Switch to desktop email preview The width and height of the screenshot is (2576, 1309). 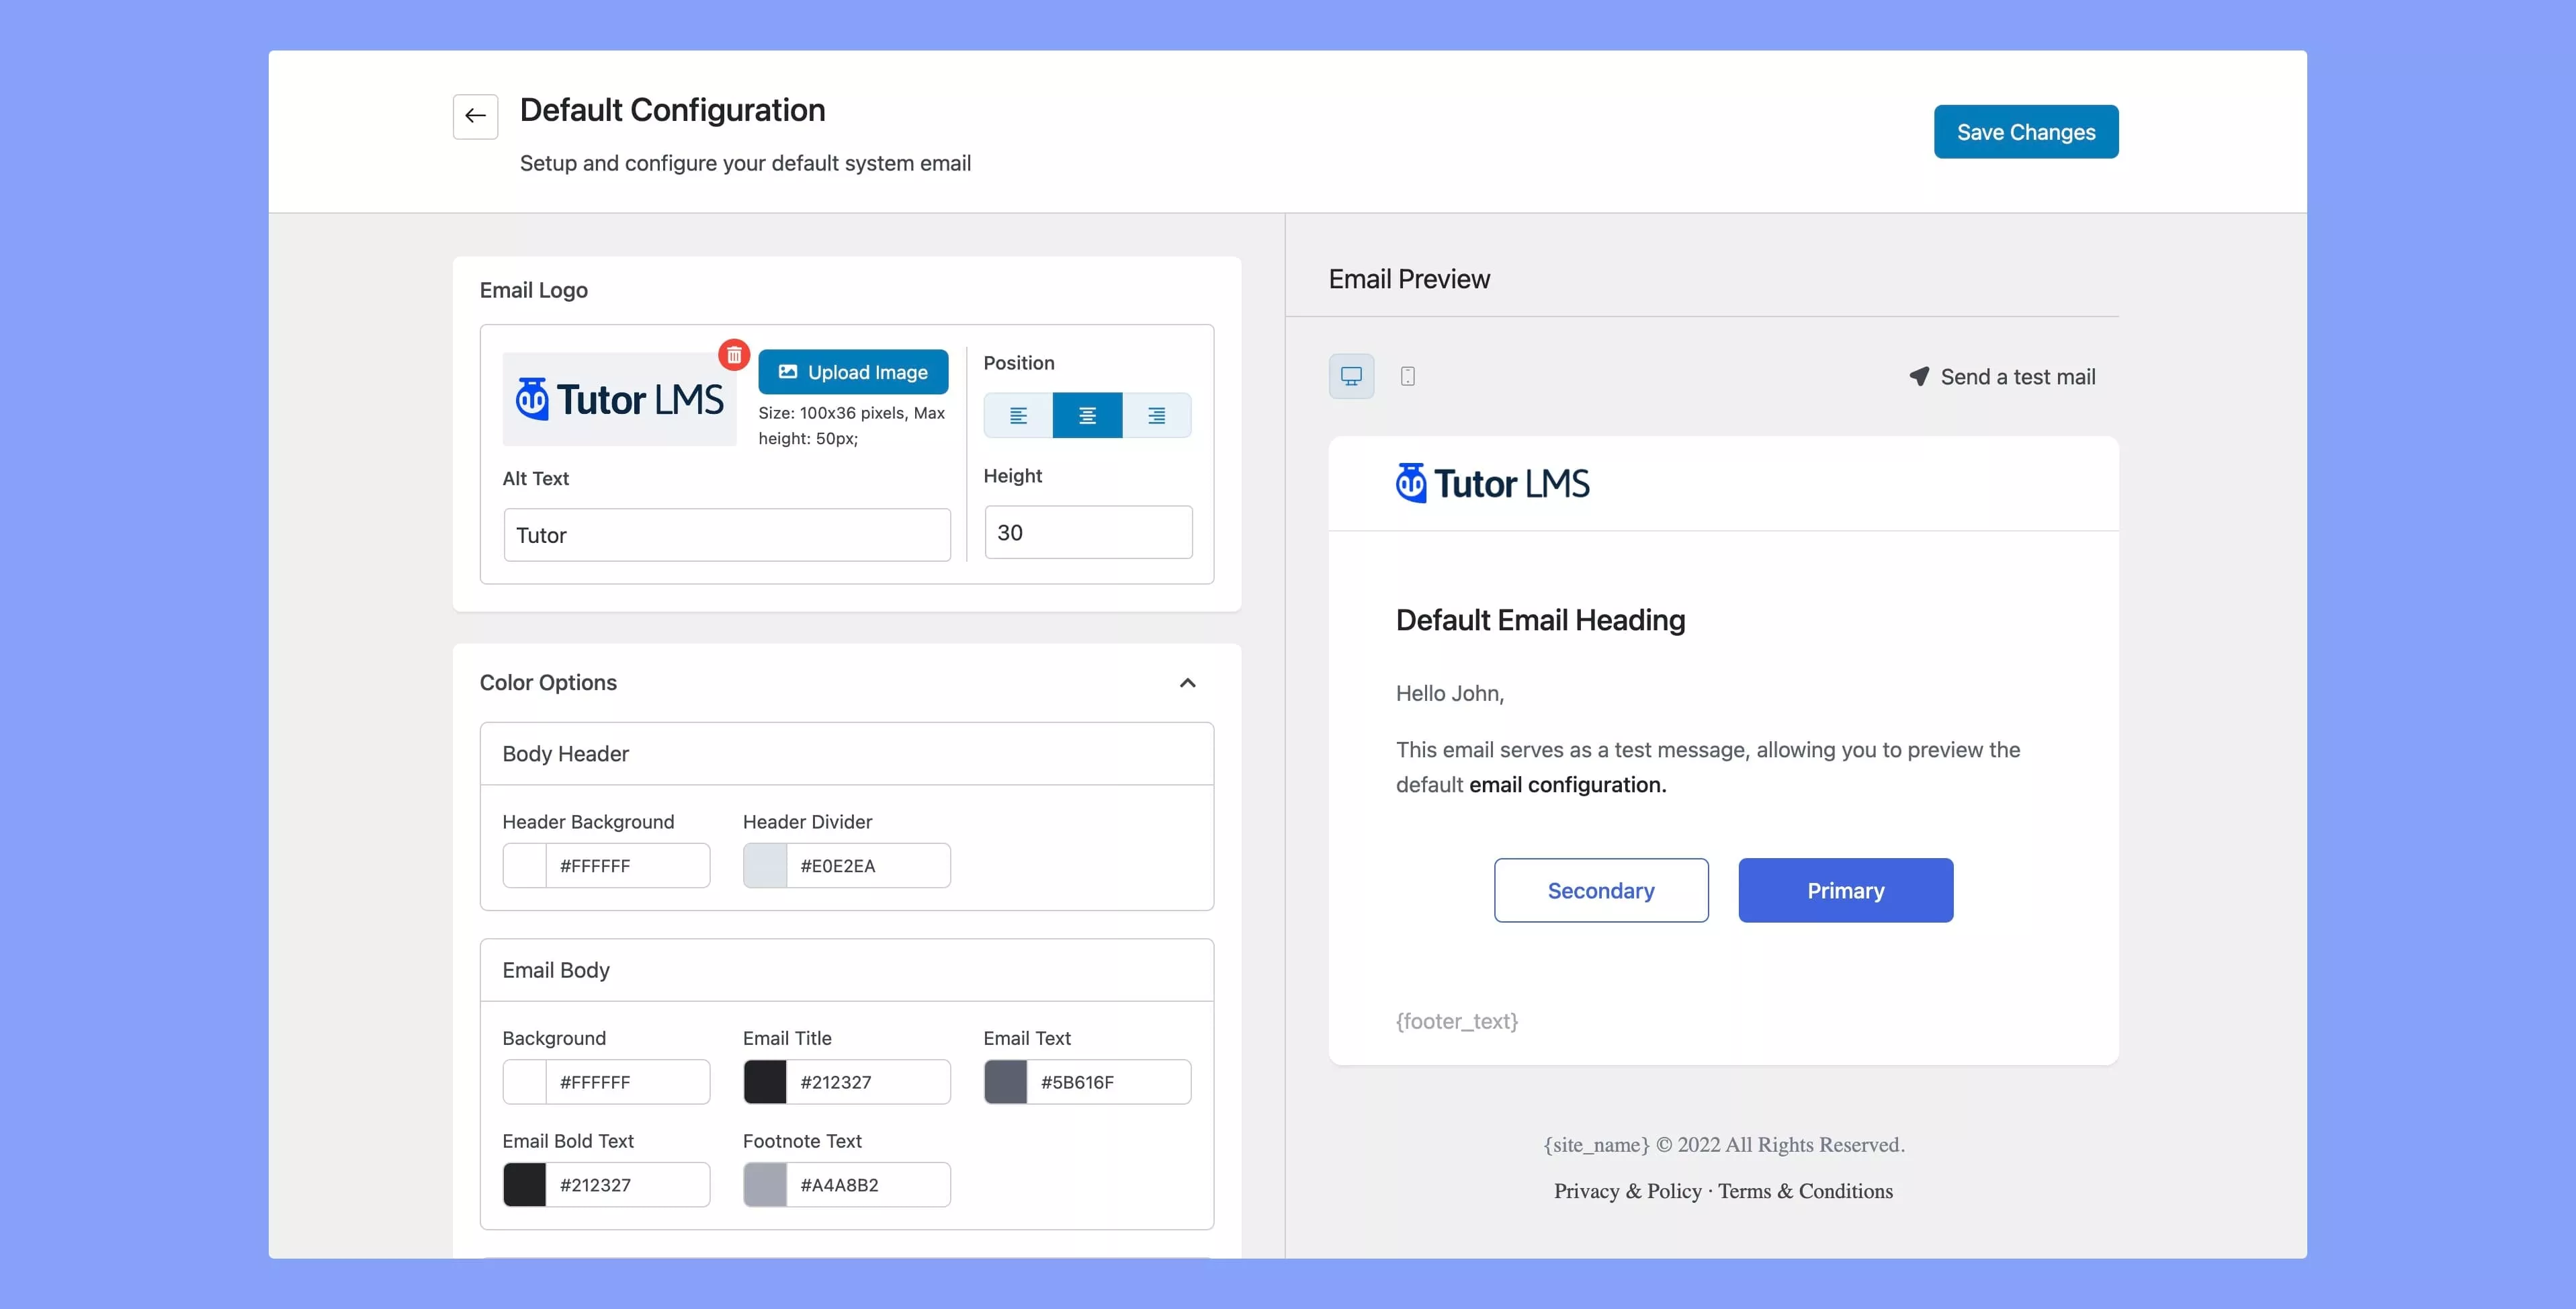1351,376
